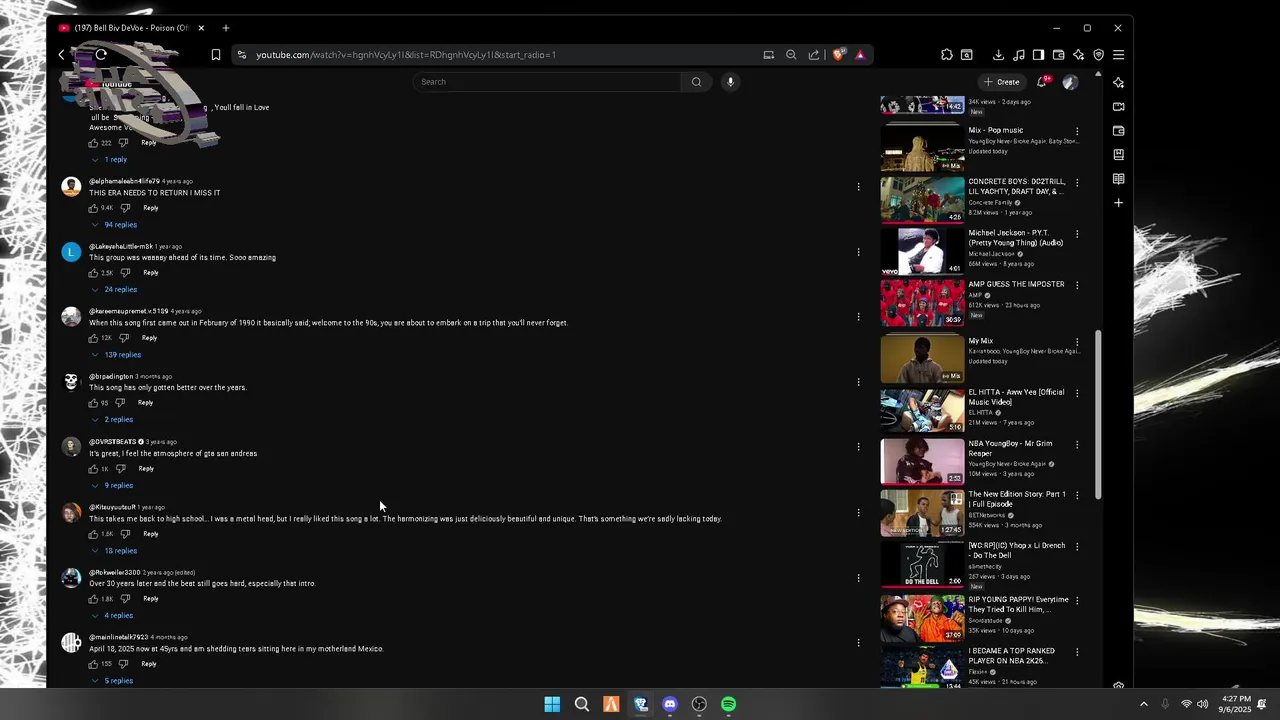Open site settings icon in address bar
Image resolution: width=1280 pixels, height=720 pixels.
click(241, 55)
